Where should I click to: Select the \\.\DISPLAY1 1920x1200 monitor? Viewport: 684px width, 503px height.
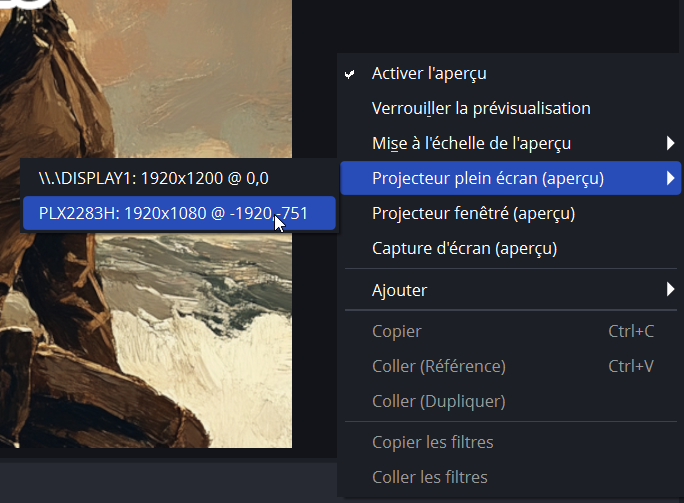153,178
